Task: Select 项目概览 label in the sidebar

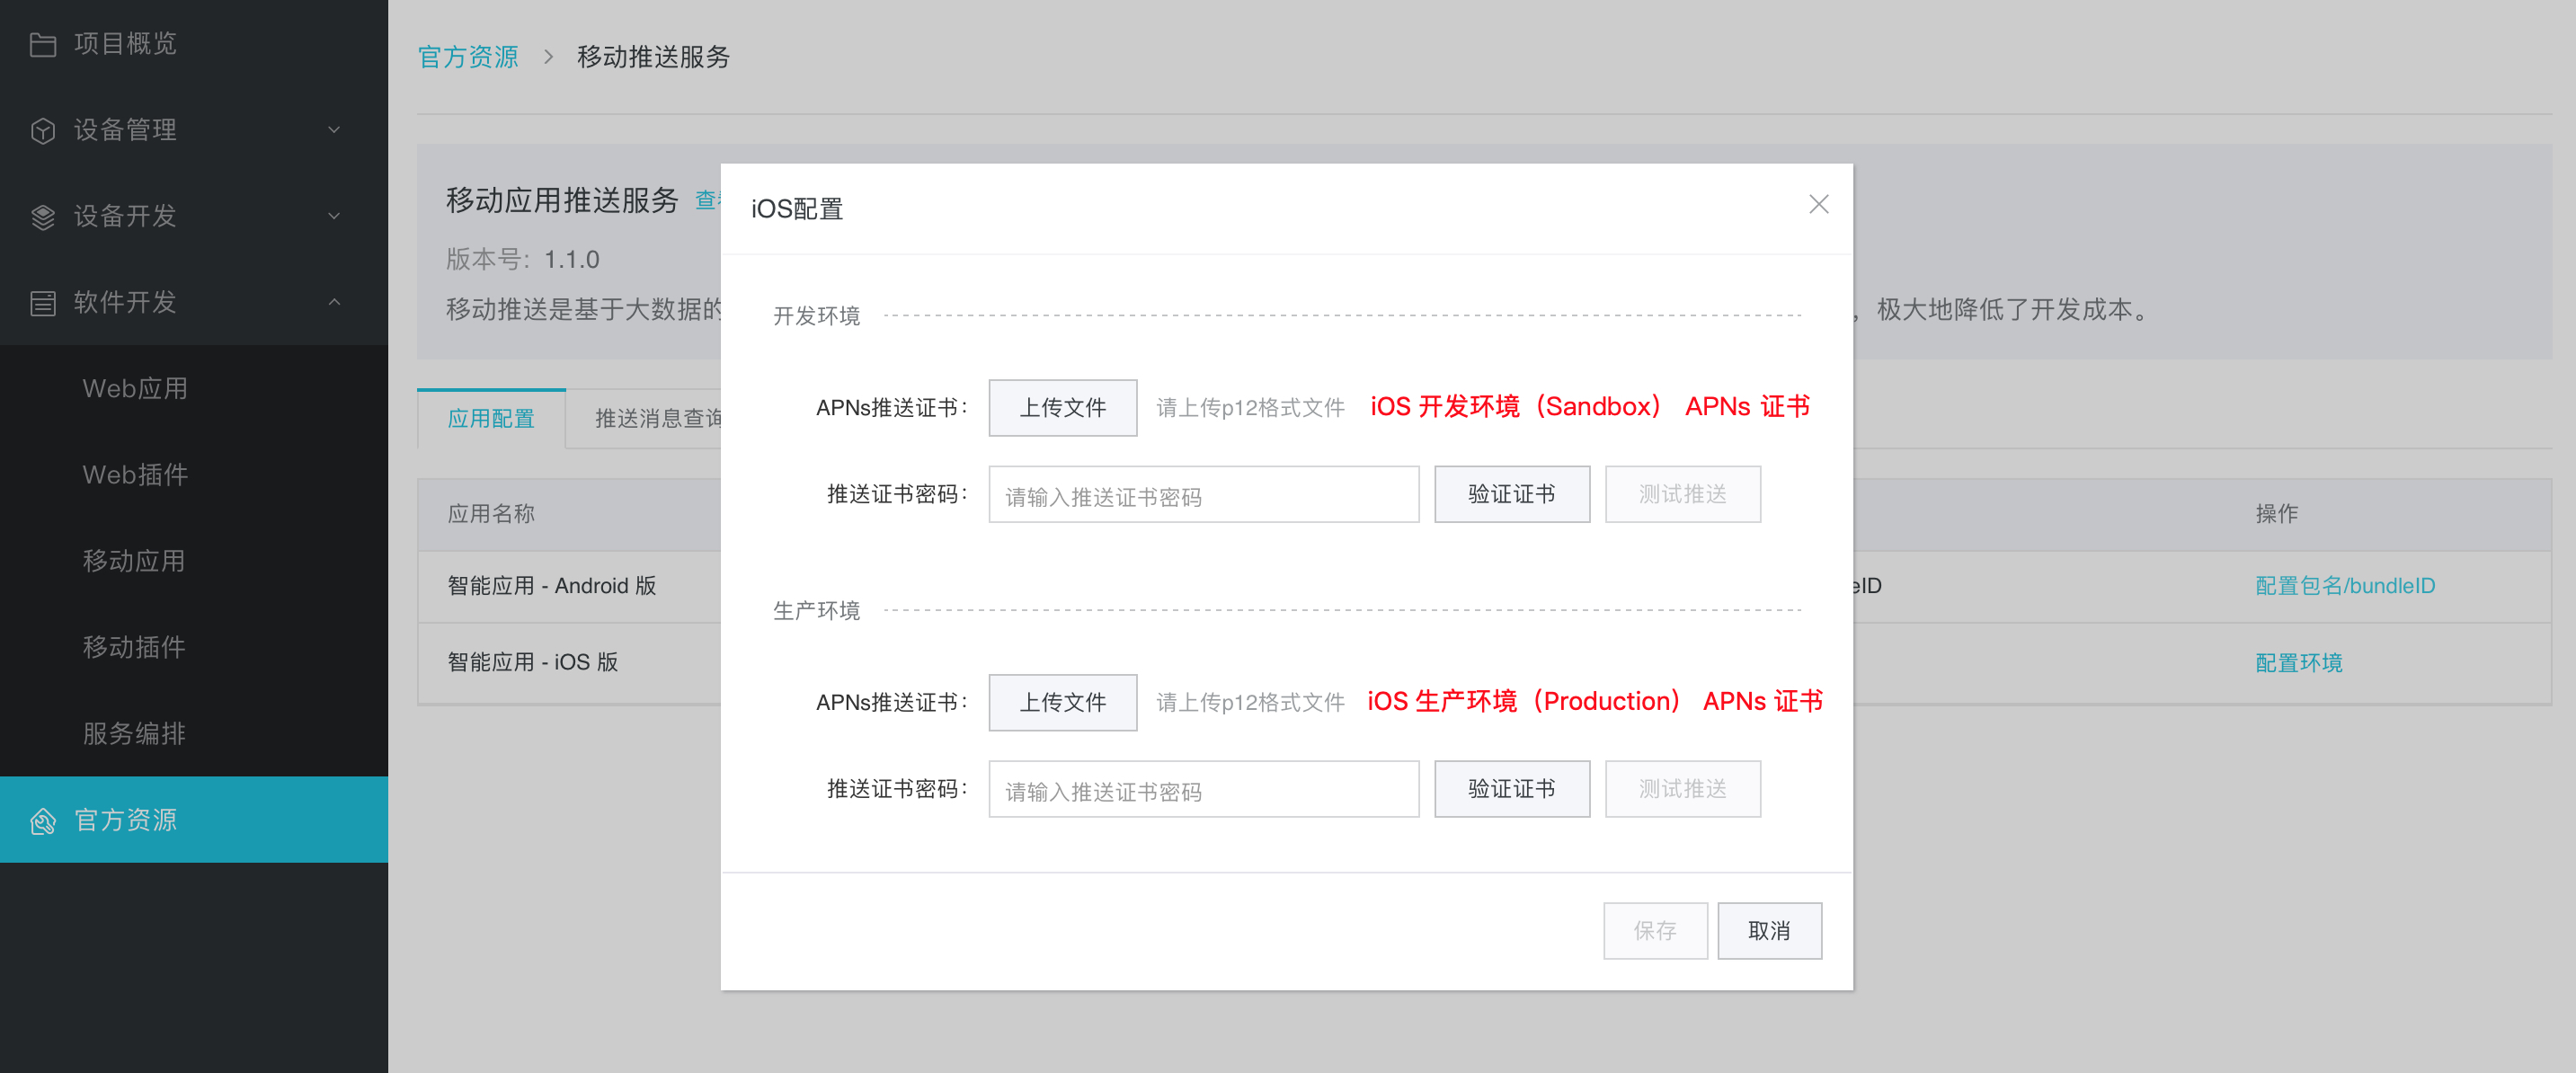Action: click(x=126, y=43)
